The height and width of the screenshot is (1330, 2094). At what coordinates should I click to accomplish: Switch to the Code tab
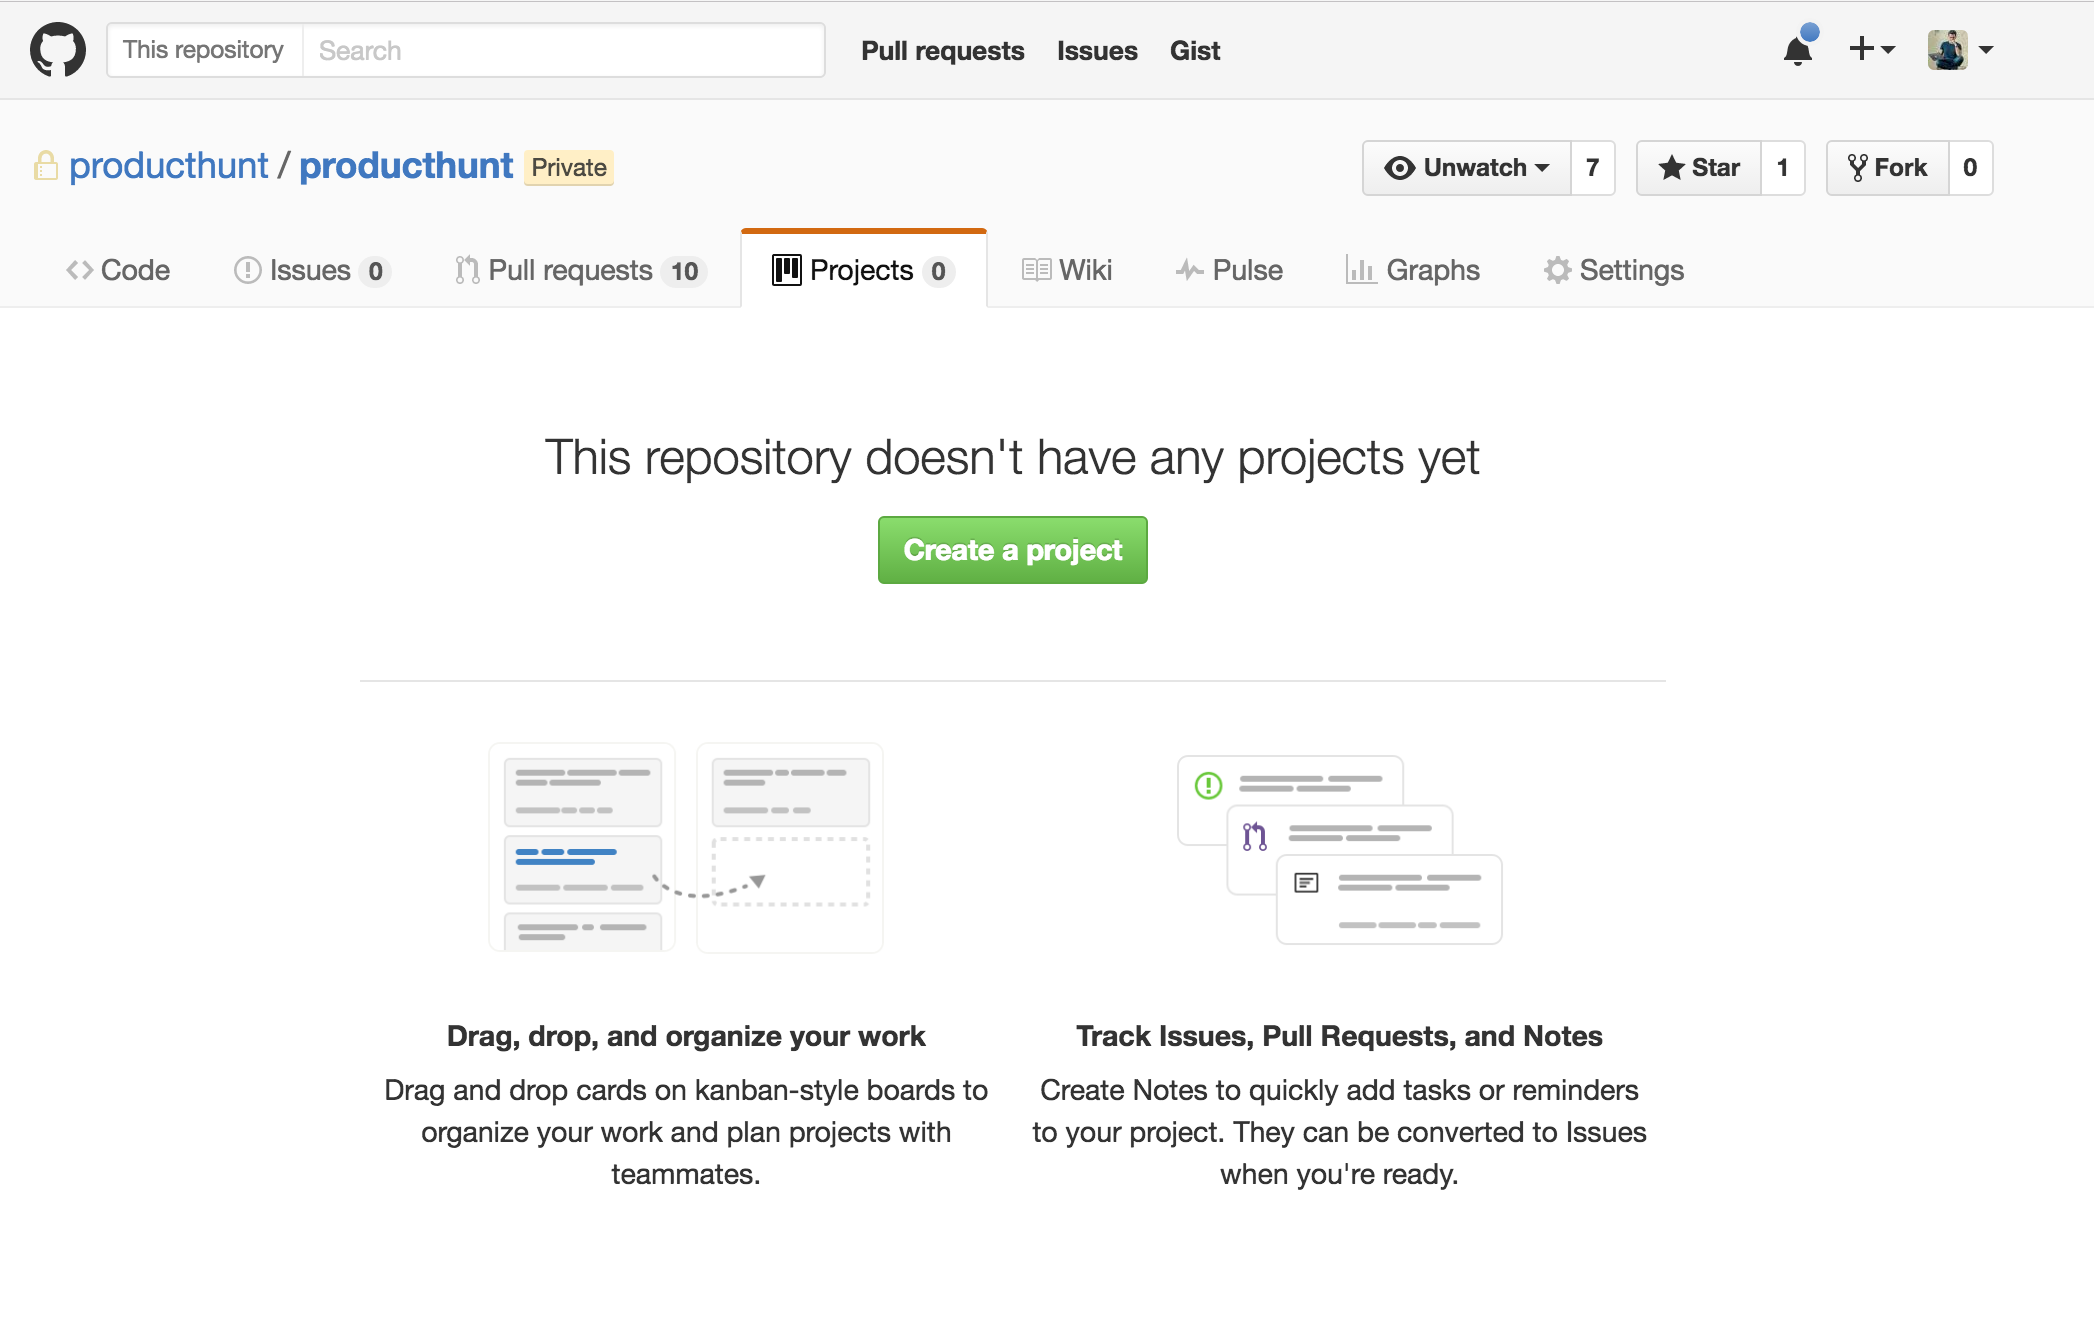(x=118, y=270)
